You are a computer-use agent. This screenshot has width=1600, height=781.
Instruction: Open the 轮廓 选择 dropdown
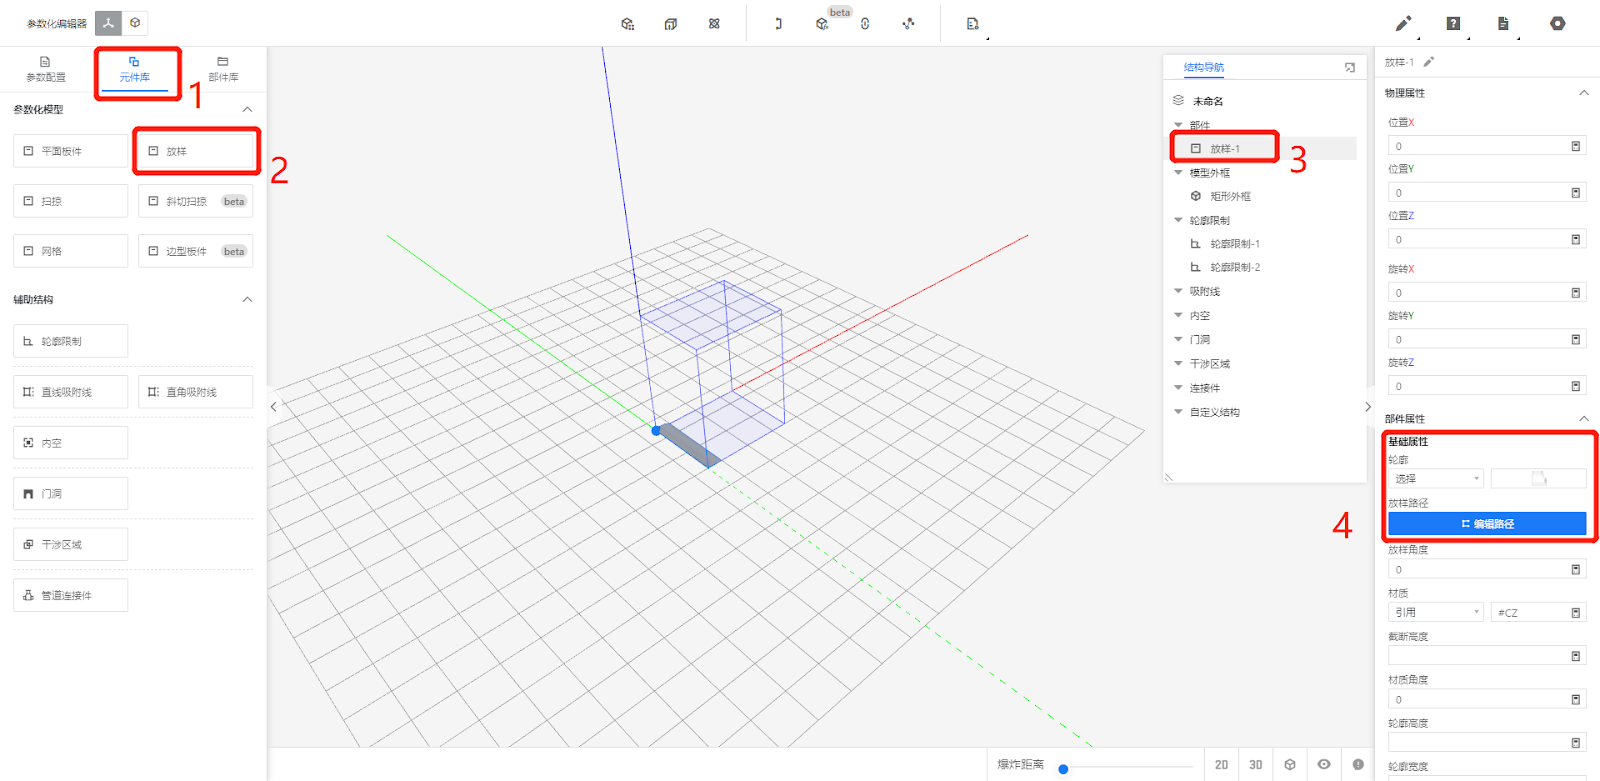pos(1435,479)
